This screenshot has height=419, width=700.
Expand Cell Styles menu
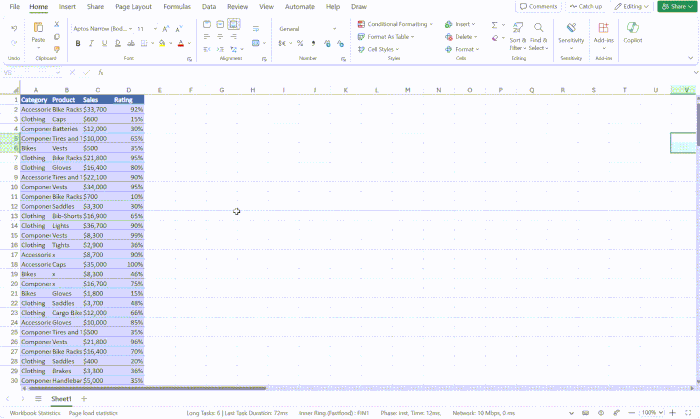[x=379, y=49]
